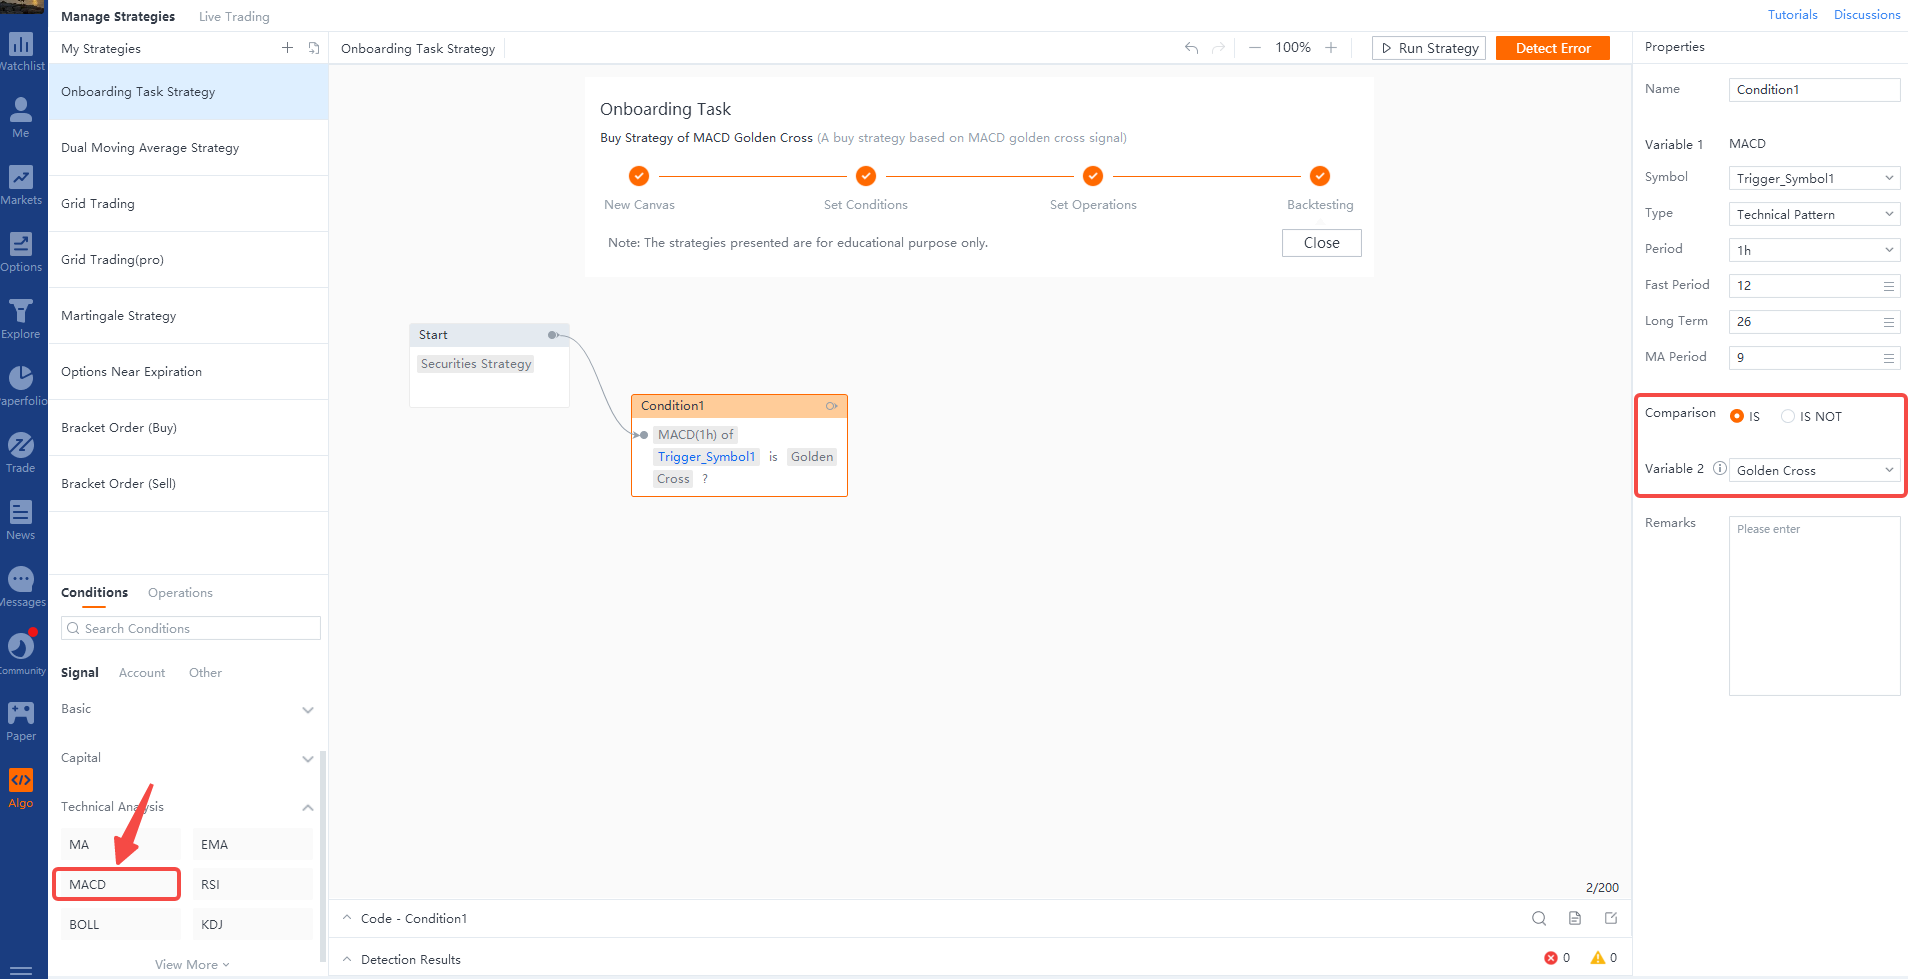Switch to the Live Trading tab
The width and height of the screenshot is (1908, 979).
pos(234,16)
